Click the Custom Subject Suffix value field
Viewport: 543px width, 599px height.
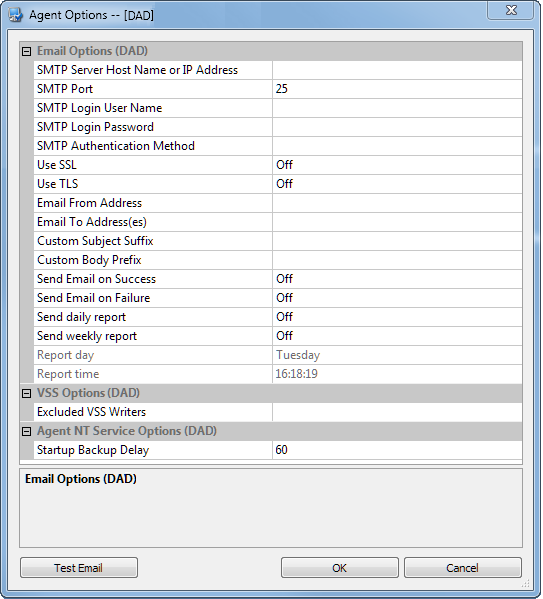pyautogui.click(x=397, y=241)
